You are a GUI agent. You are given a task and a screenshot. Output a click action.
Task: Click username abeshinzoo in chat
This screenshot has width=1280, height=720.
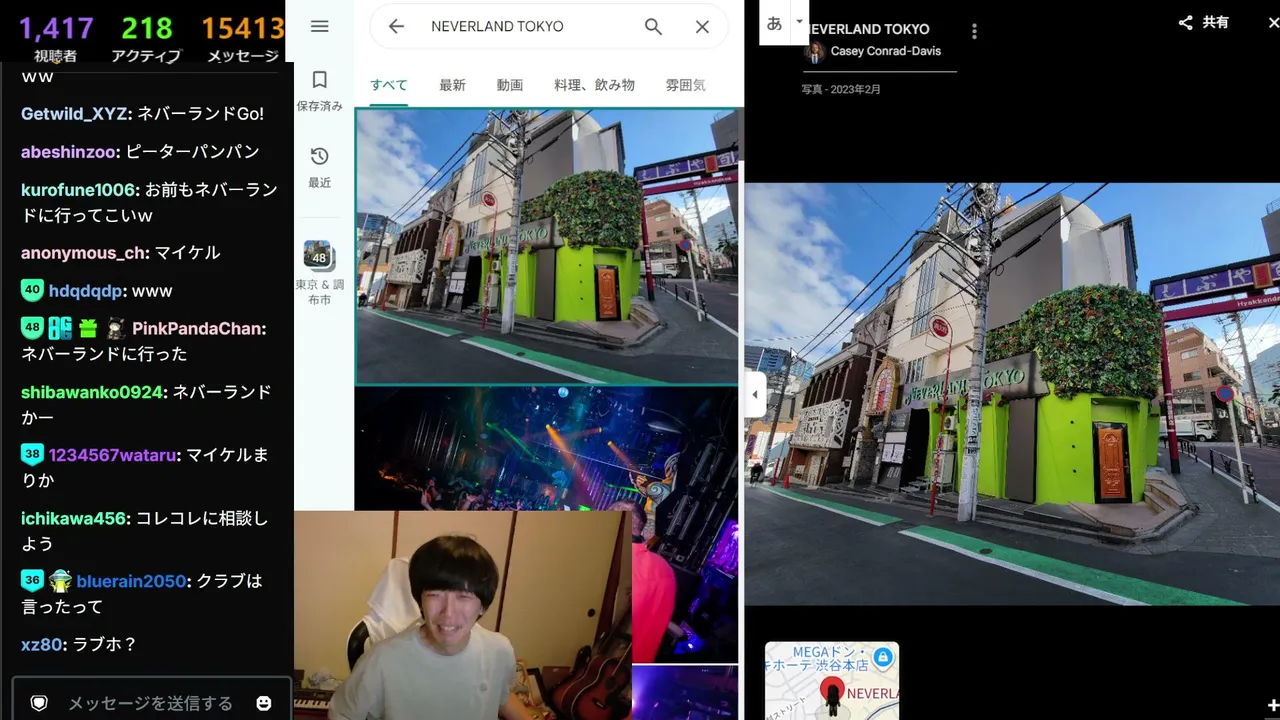coord(68,152)
